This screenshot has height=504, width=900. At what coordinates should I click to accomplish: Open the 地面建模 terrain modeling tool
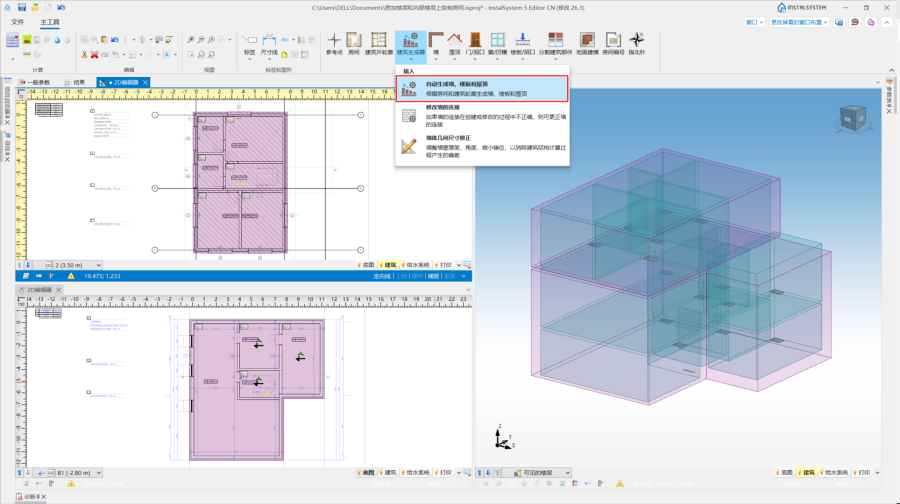point(587,43)
